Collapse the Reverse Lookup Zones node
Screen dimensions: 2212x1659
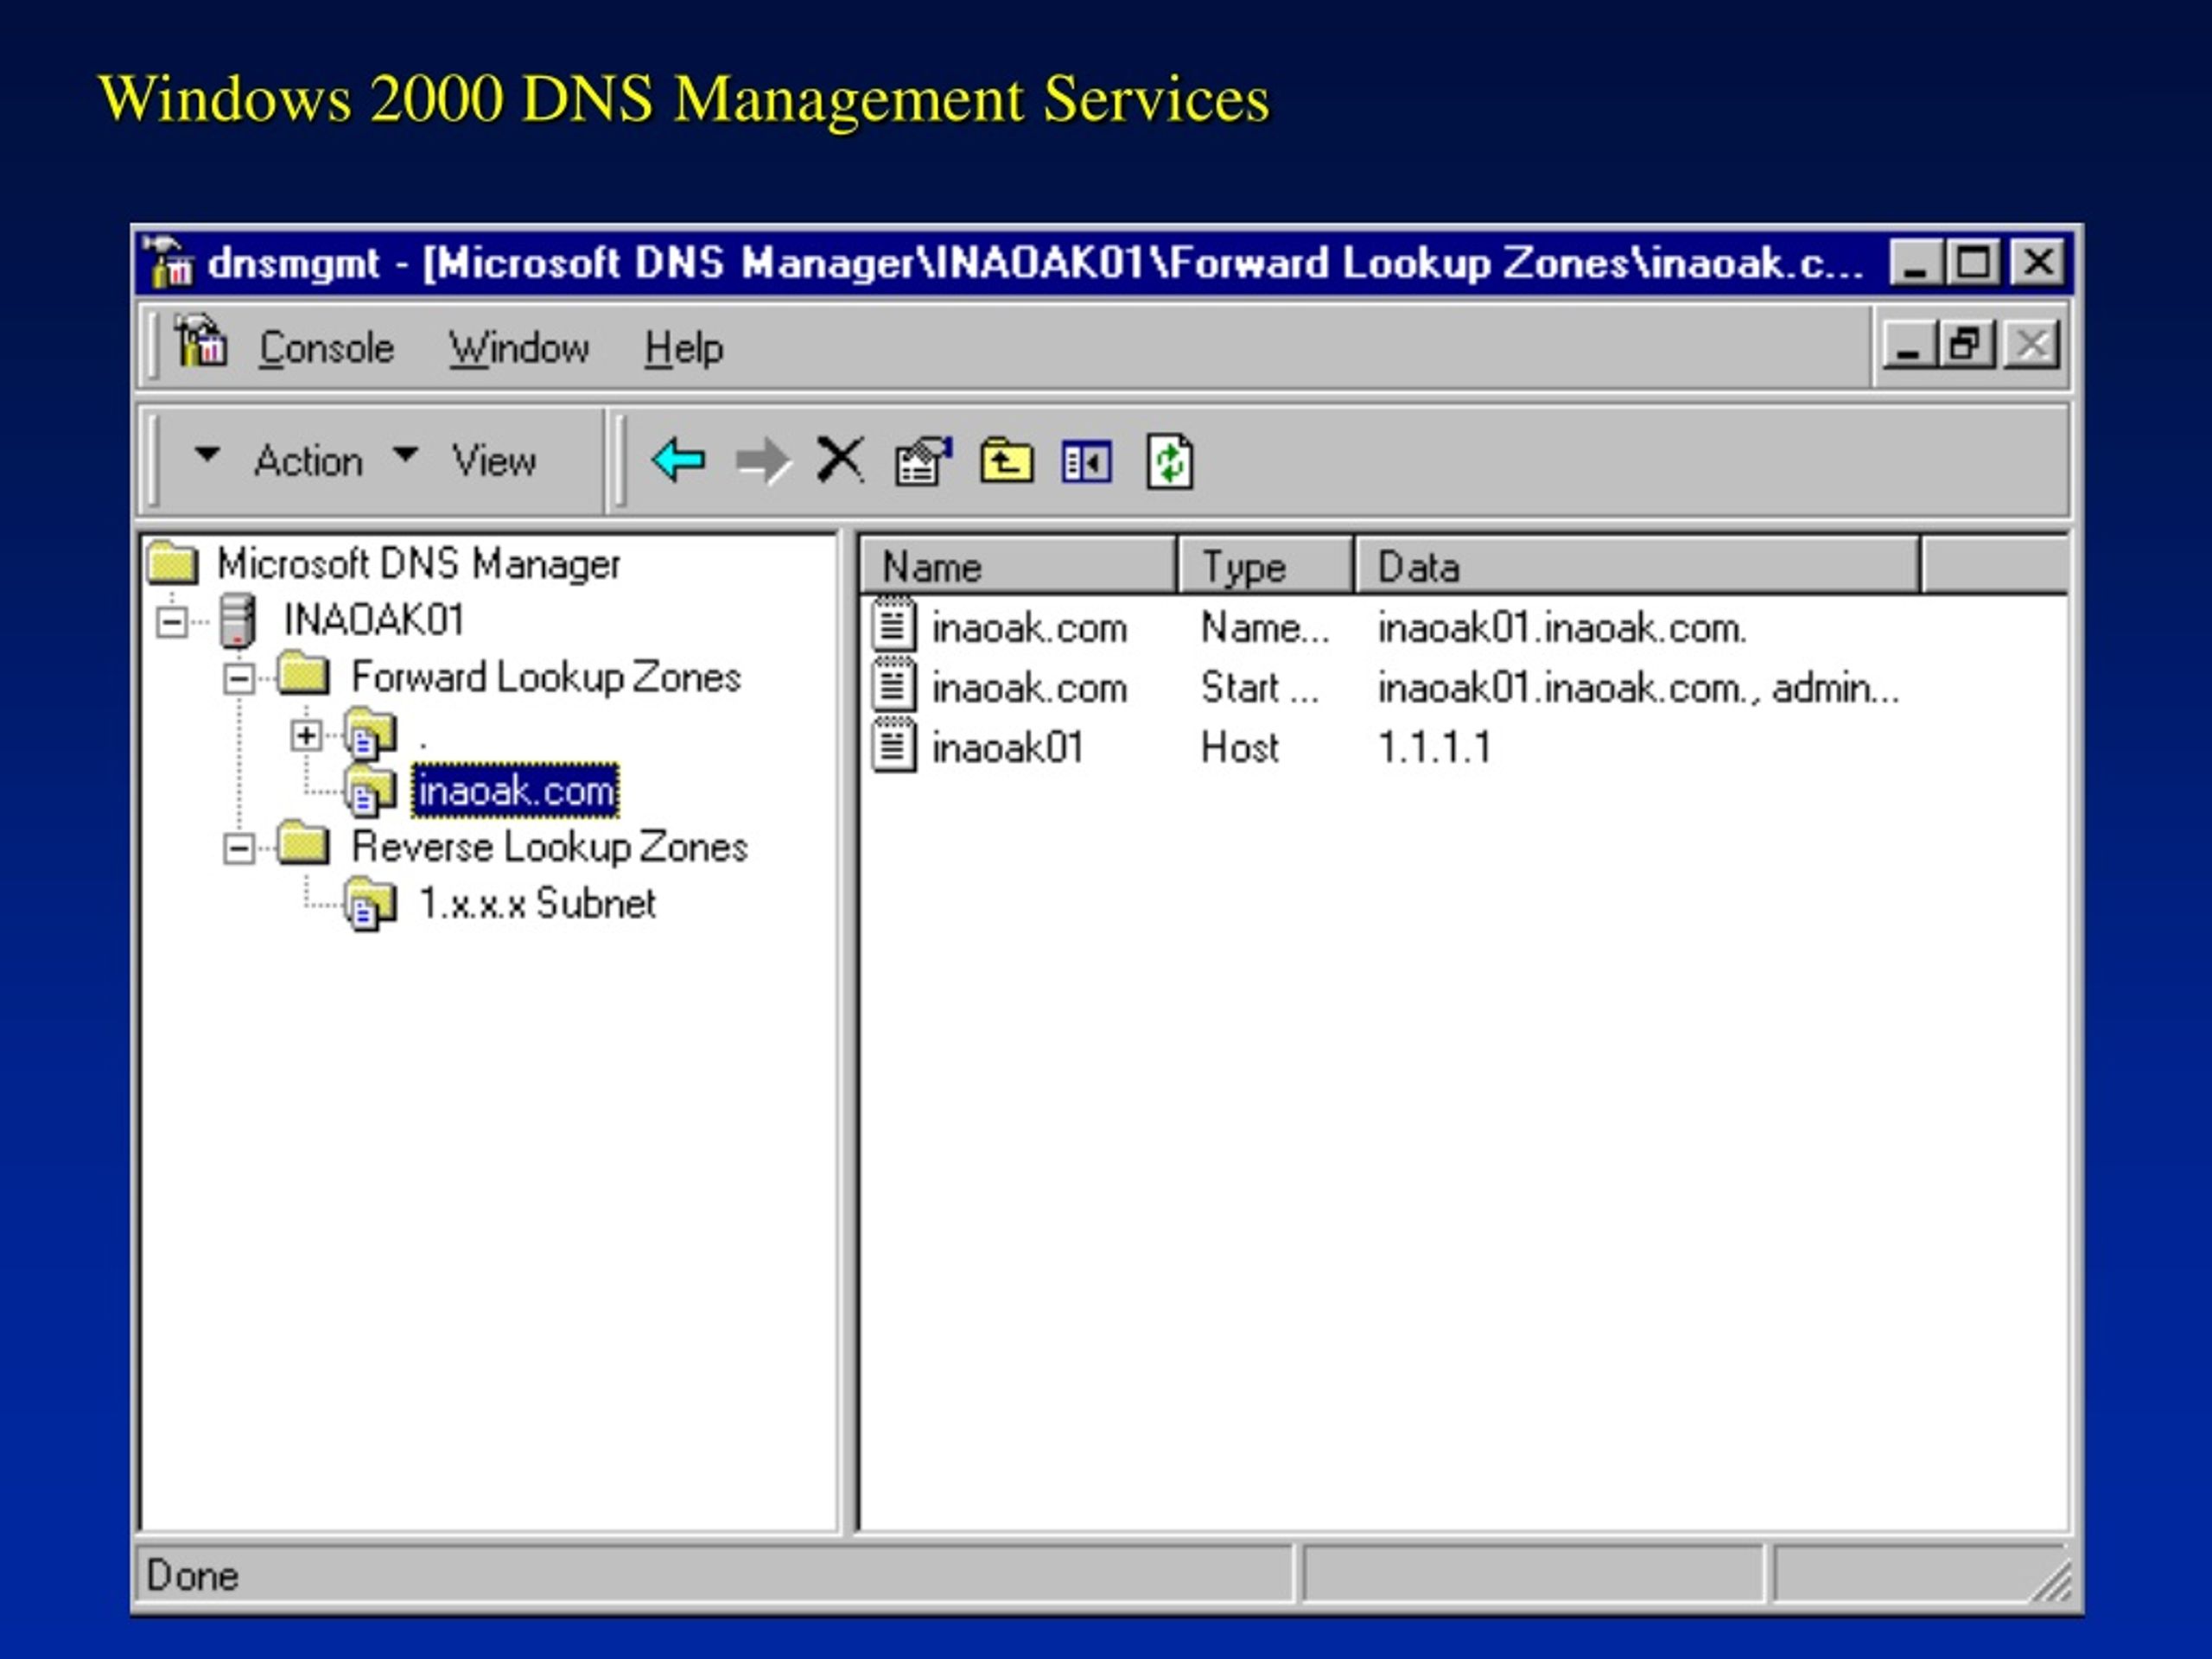coord(238,849)
